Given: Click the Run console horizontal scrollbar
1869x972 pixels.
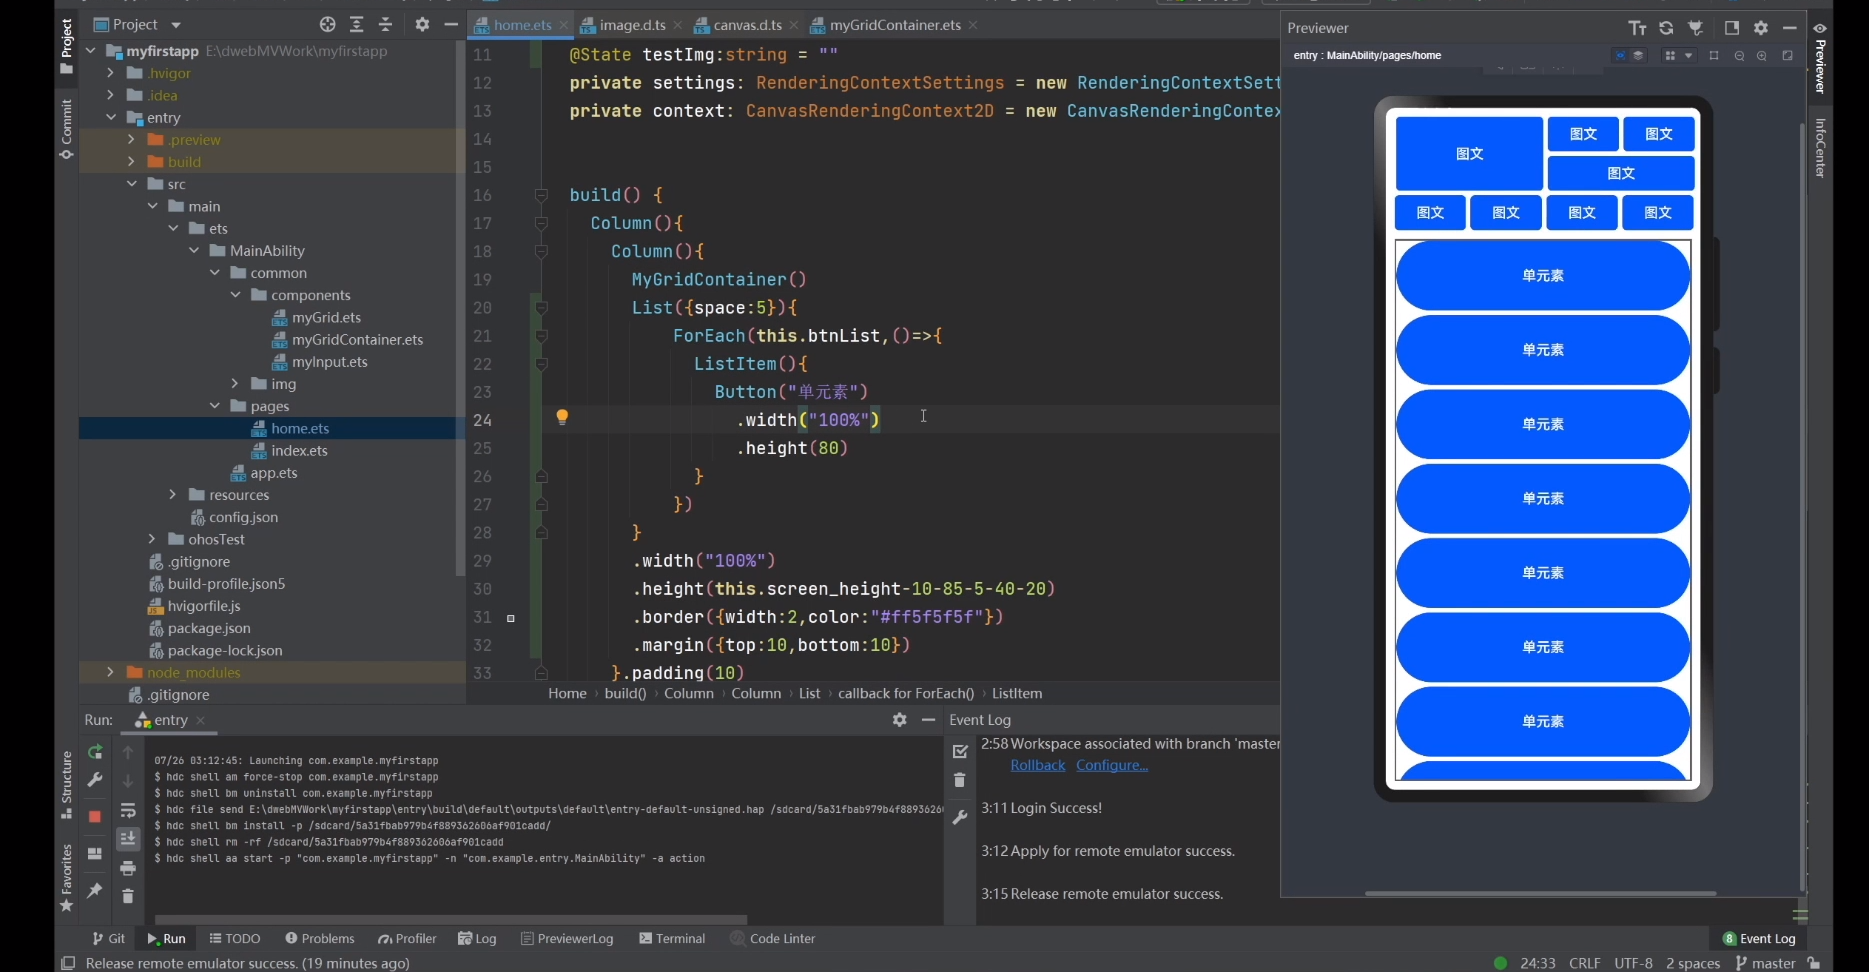Looking at the screenshot, I should point(450,919).
